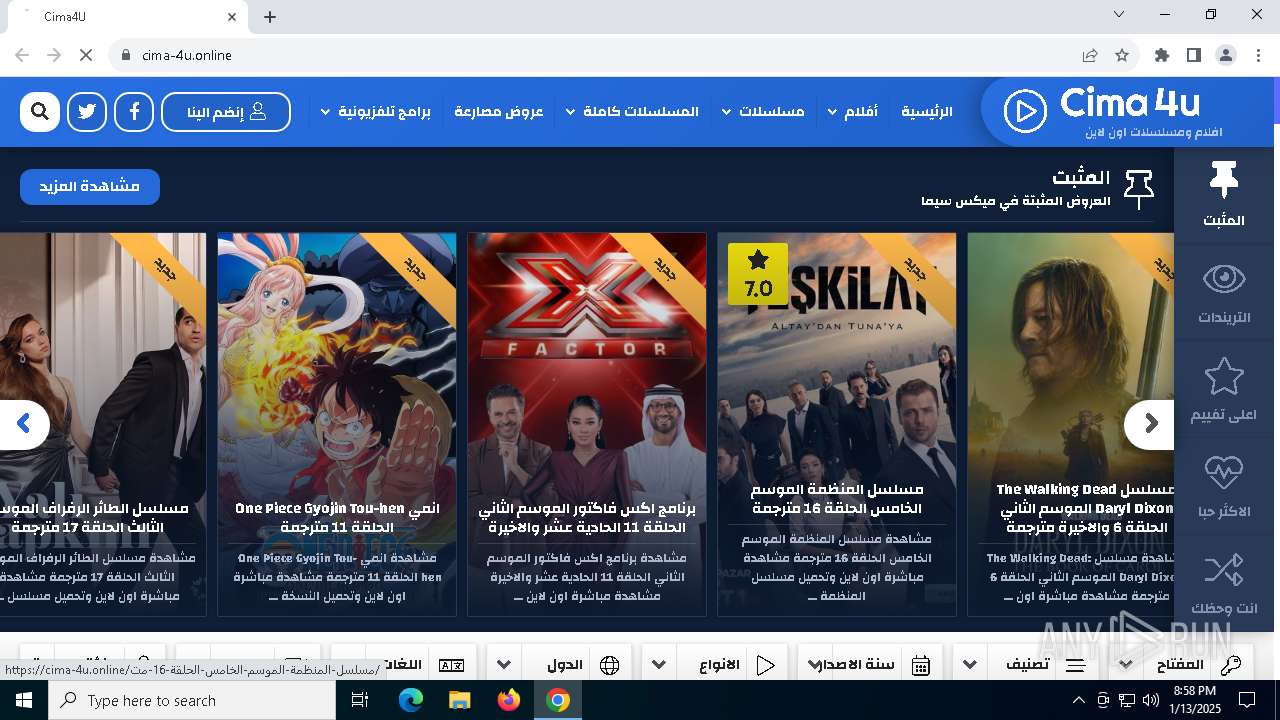The height and width of the screenshot is (720, 1280).
Task: Click the list icon of تصنيف filter
Action: 1076,665
